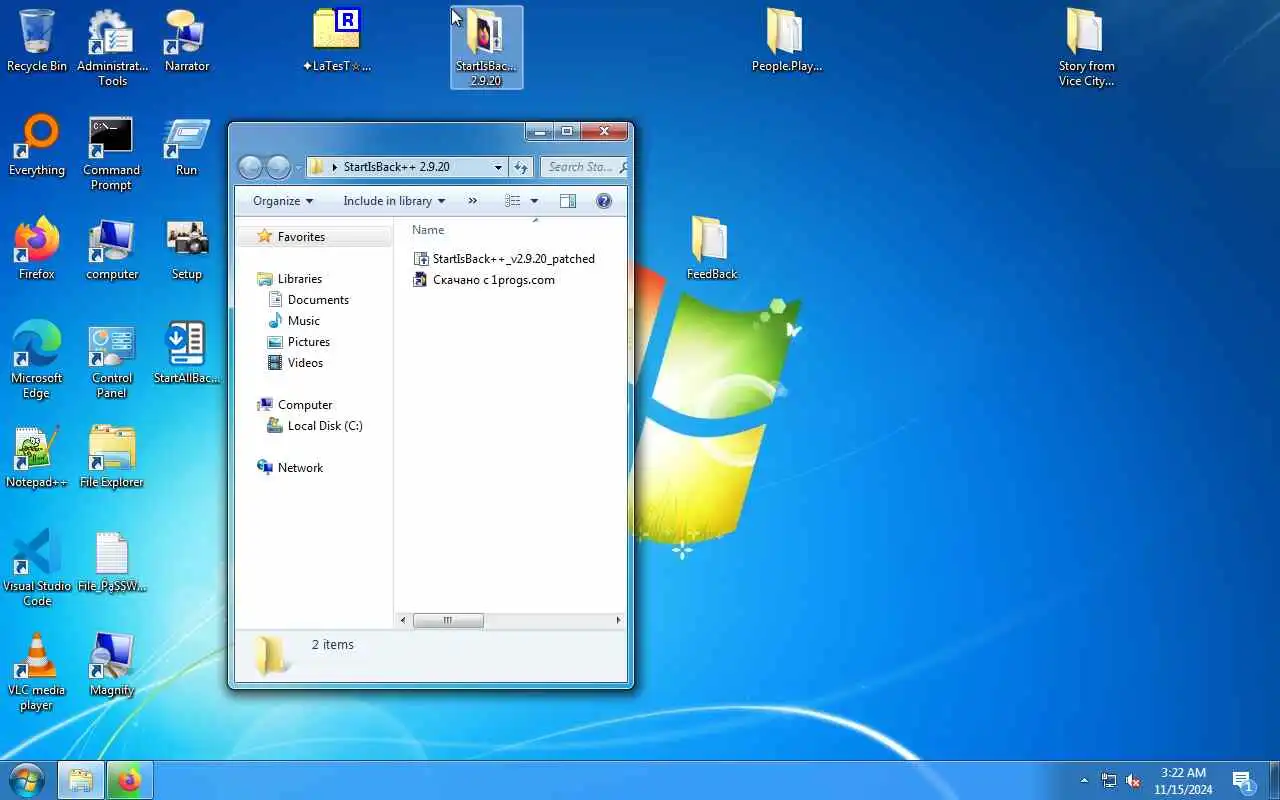Launch the Firefox desktop shortcut
Viewport: 1280px width, 800px height.
37,249
